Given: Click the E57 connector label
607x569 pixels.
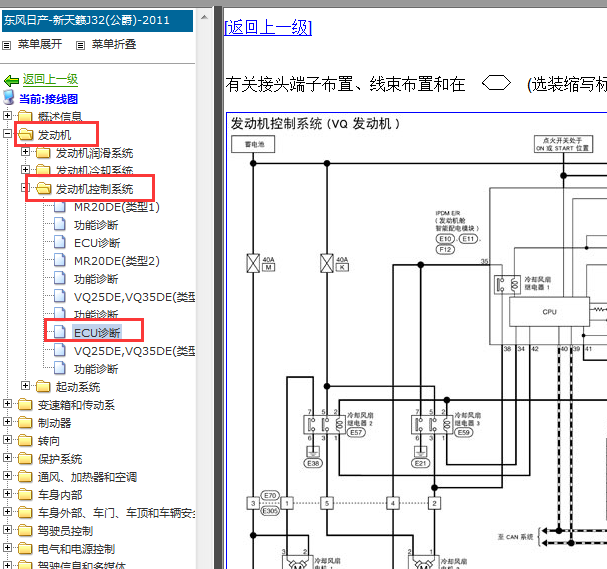Looking at the screenshot, I should pyautogui.click(x=356, y=432).
